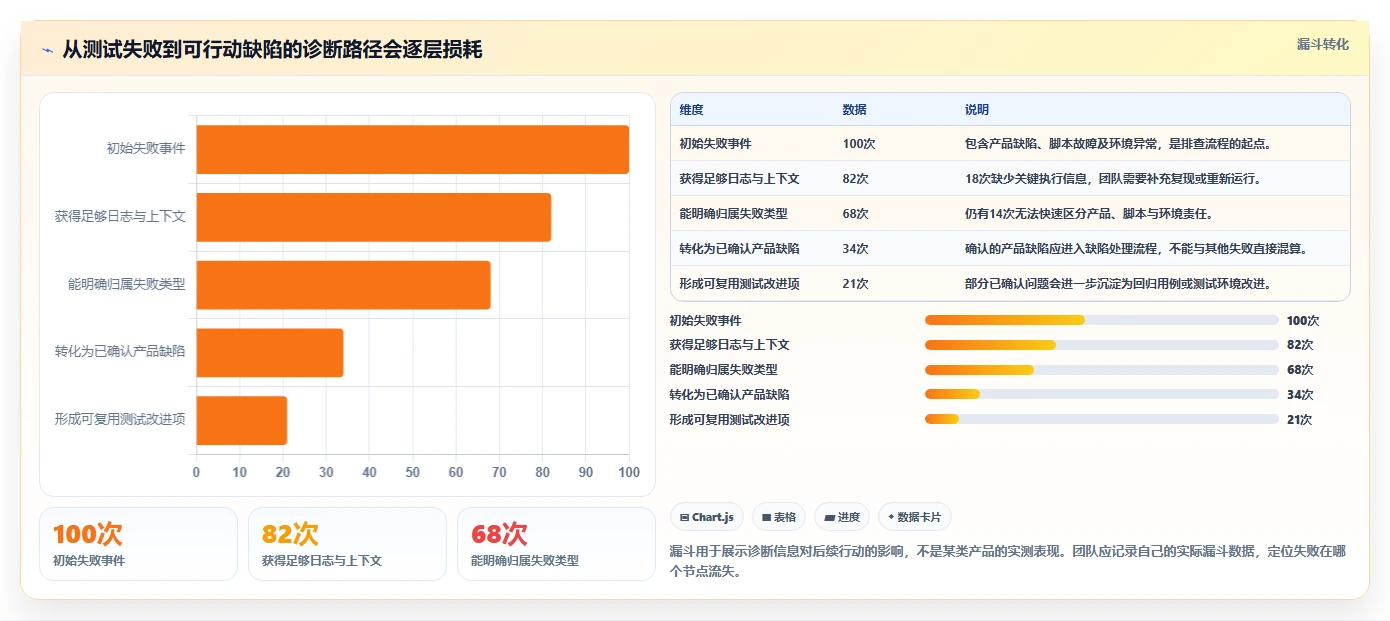The height and width of the screenshot is (621, 1390).
Task: Select the title 从测试失败到可行动缺陷的诊断路径会逐层损耗
Action: (x=272, y=49)
